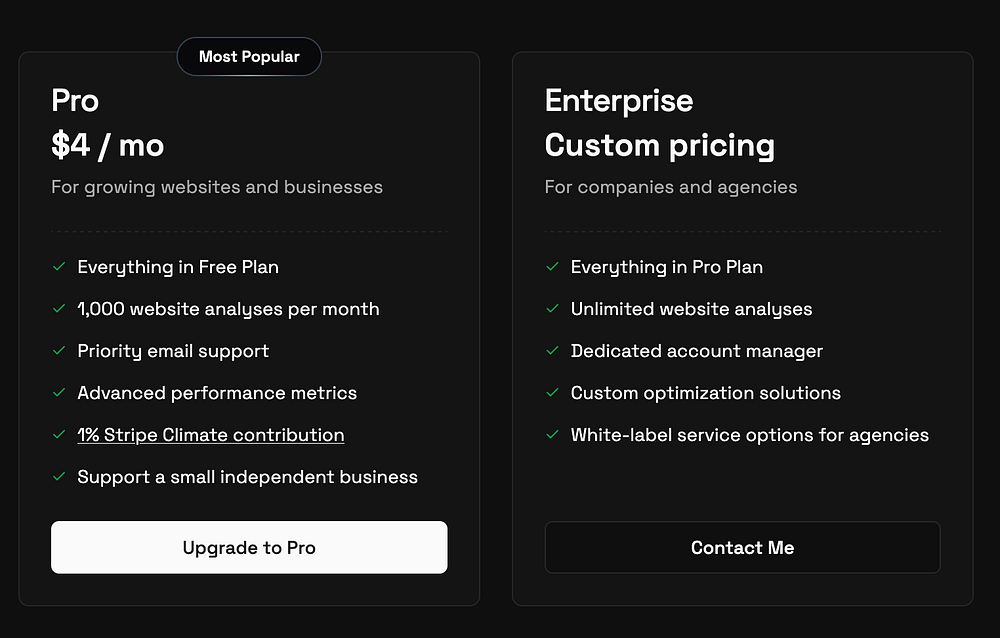This screenshot has width=1000, height=638.
Task: Click checkmark next to 1,000 website analyses
Action: pos(58,309)
